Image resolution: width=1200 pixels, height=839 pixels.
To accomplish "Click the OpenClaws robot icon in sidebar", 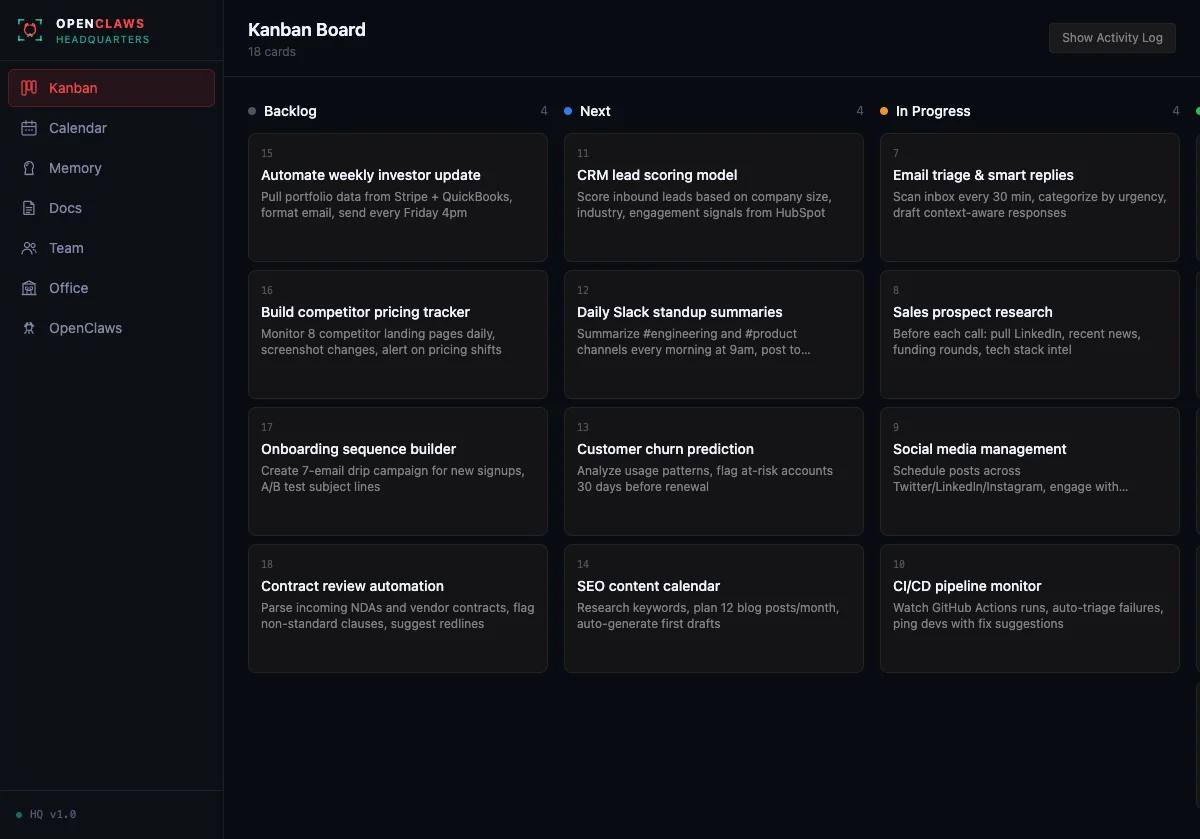I will click(29, 328).
